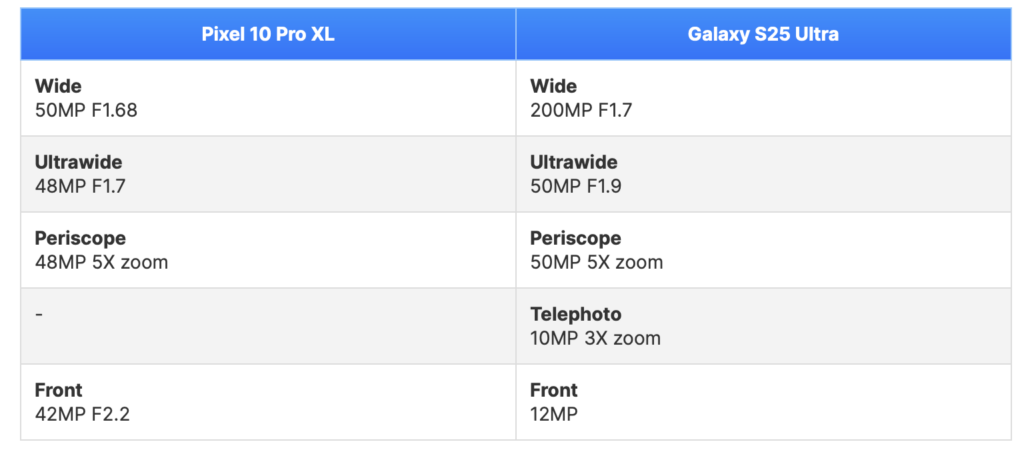Viewport: 1024px width, 452px height.
Task: Select the Pixel Front 42MP F2.2 cell
Action: (268, 402)
